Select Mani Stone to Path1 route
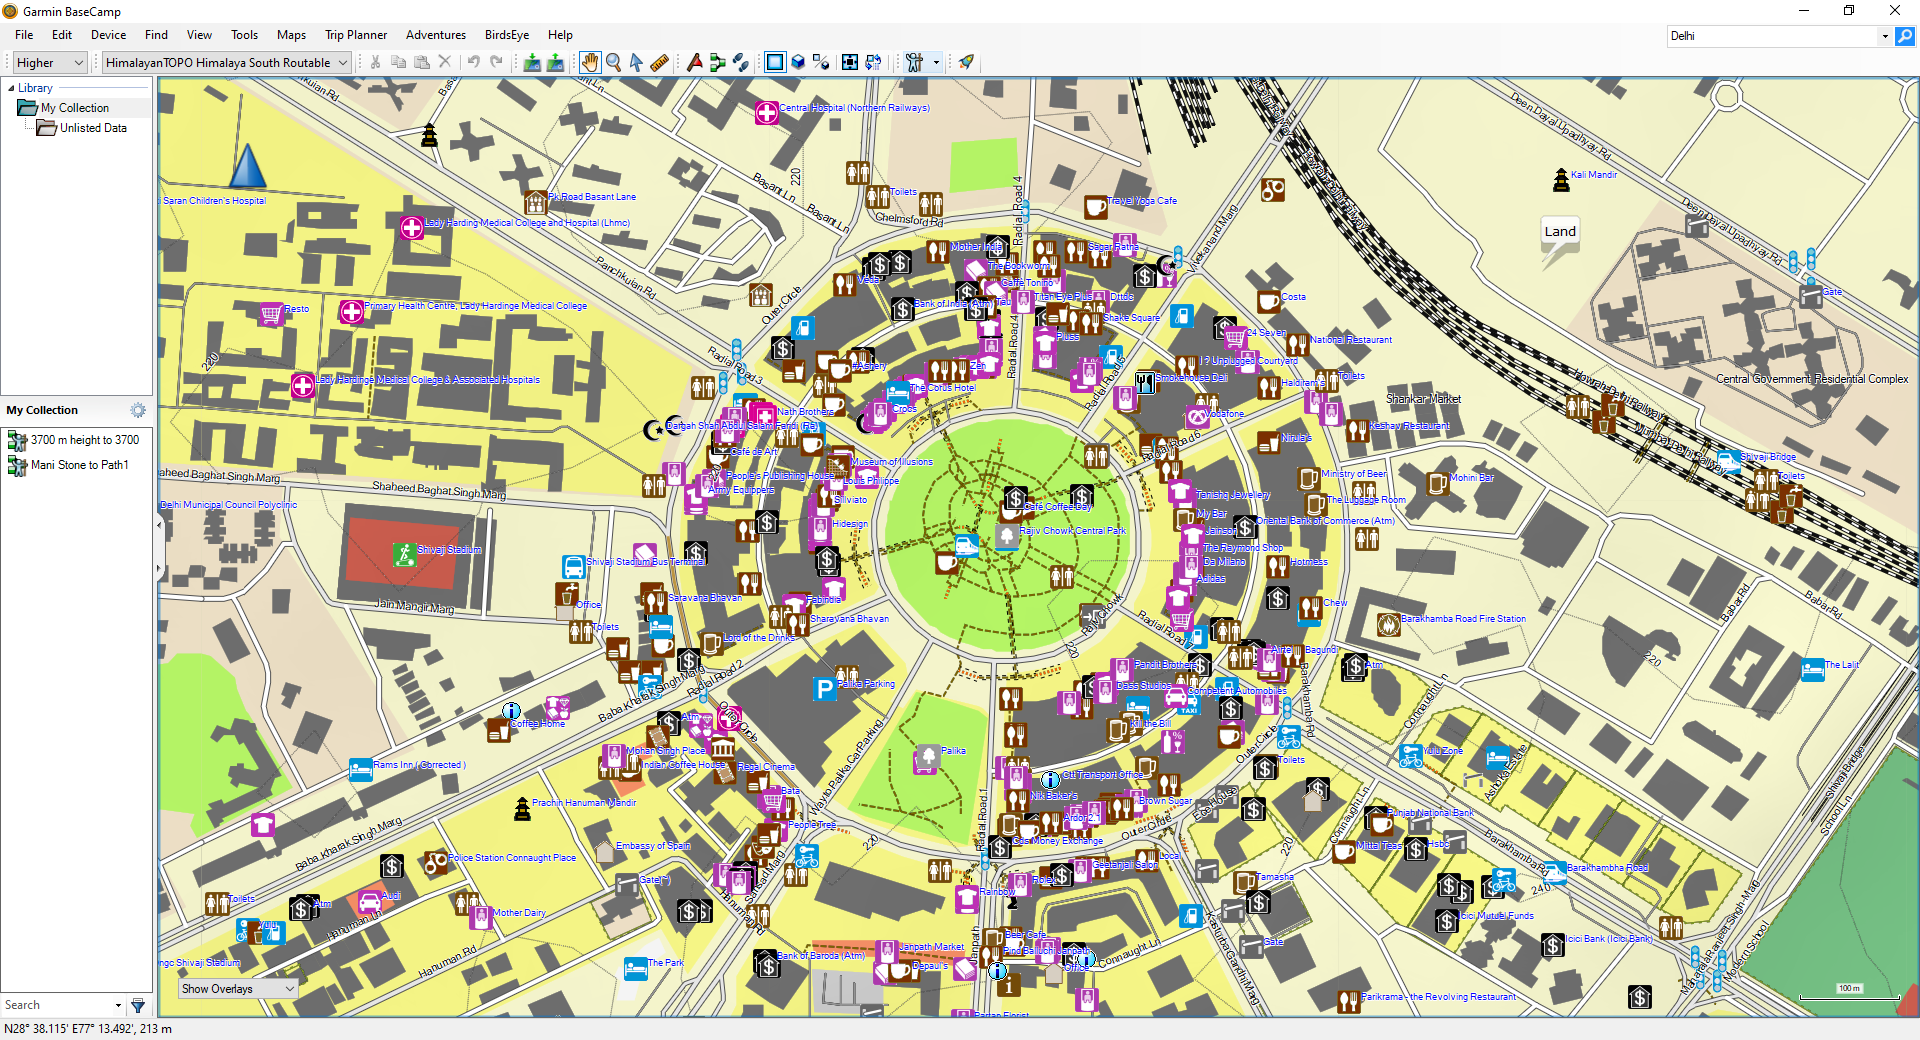 point(79,465)
